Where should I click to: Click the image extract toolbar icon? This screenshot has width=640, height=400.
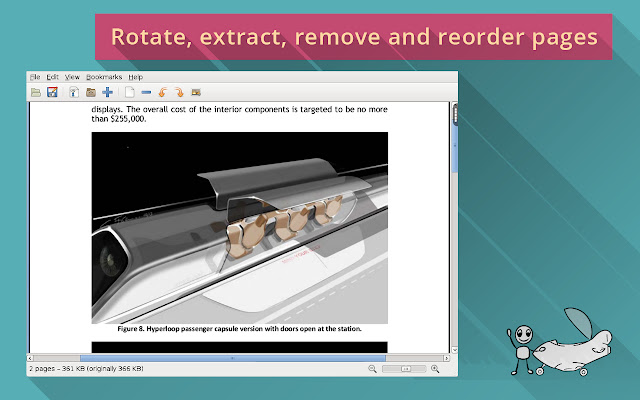click(x=196, y=92)
